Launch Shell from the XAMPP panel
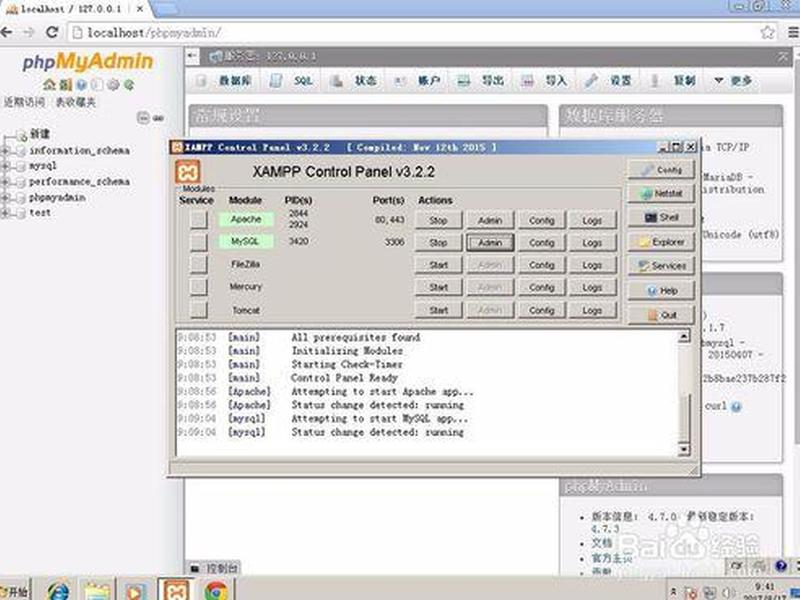 (x=661, y=218)
